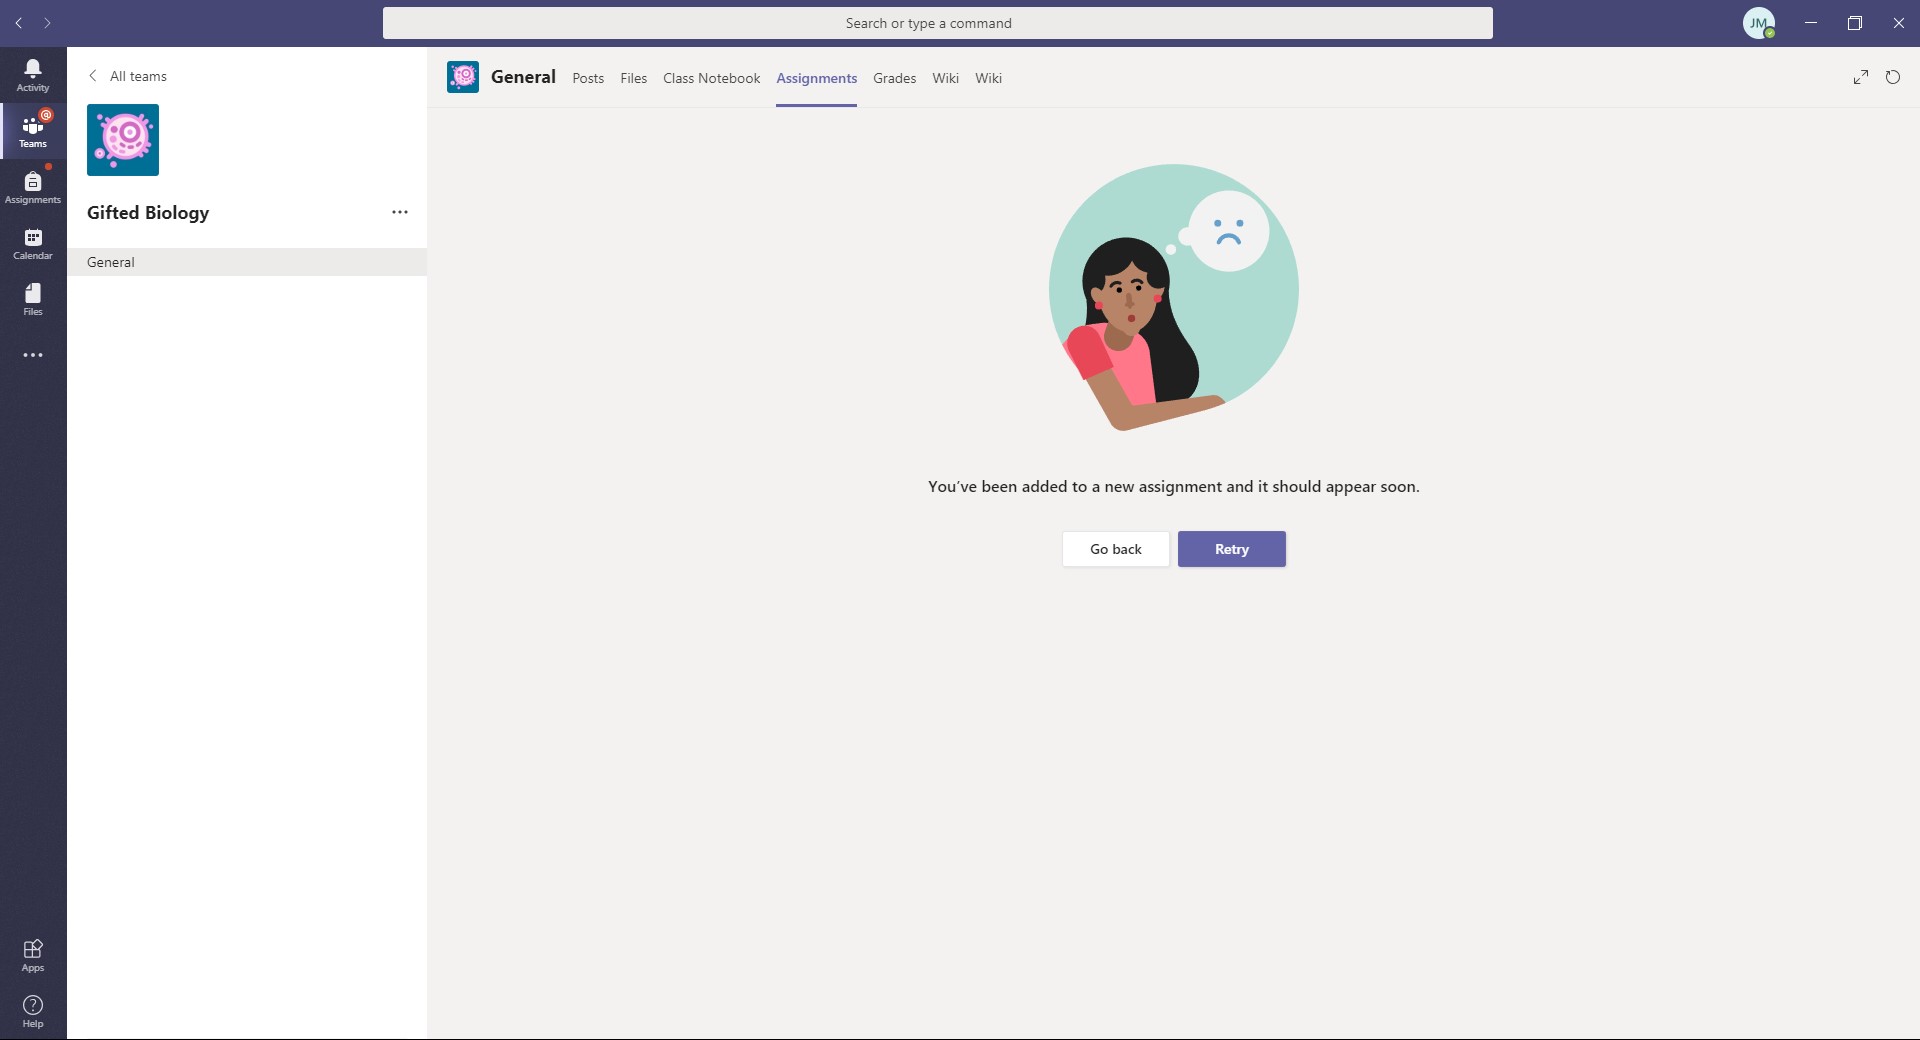Select the General channel in the list
Image resolution: width=1920 pixels, height=1040 pixels.
247,262
